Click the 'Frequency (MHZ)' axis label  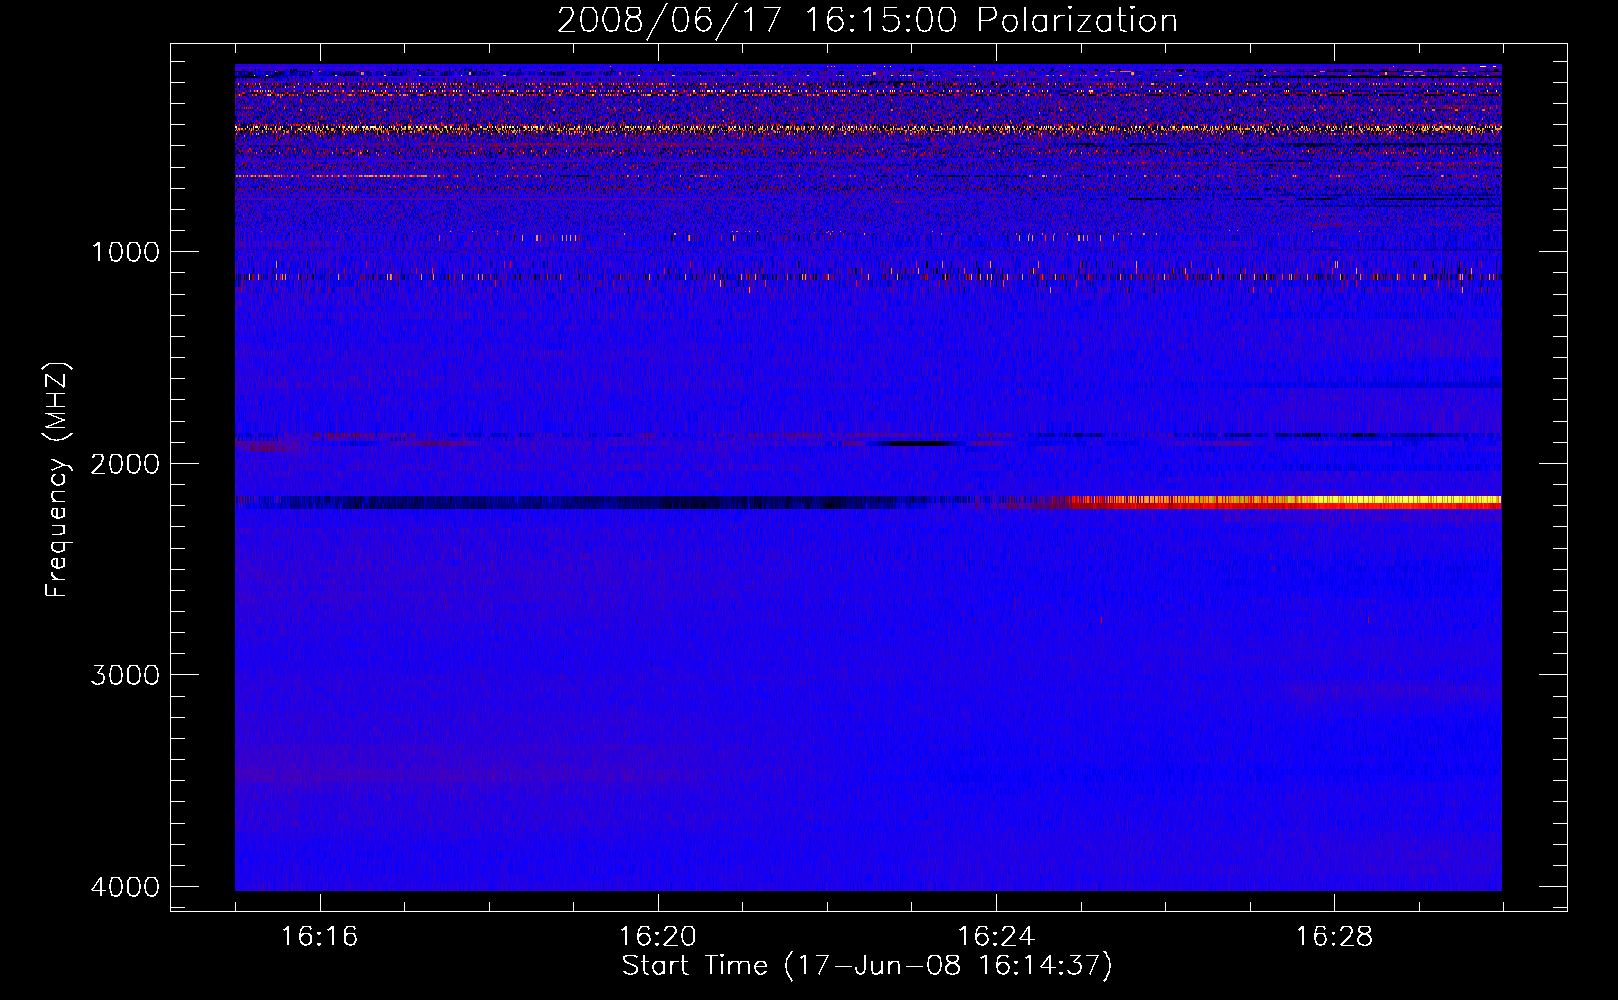click(58, 480)
